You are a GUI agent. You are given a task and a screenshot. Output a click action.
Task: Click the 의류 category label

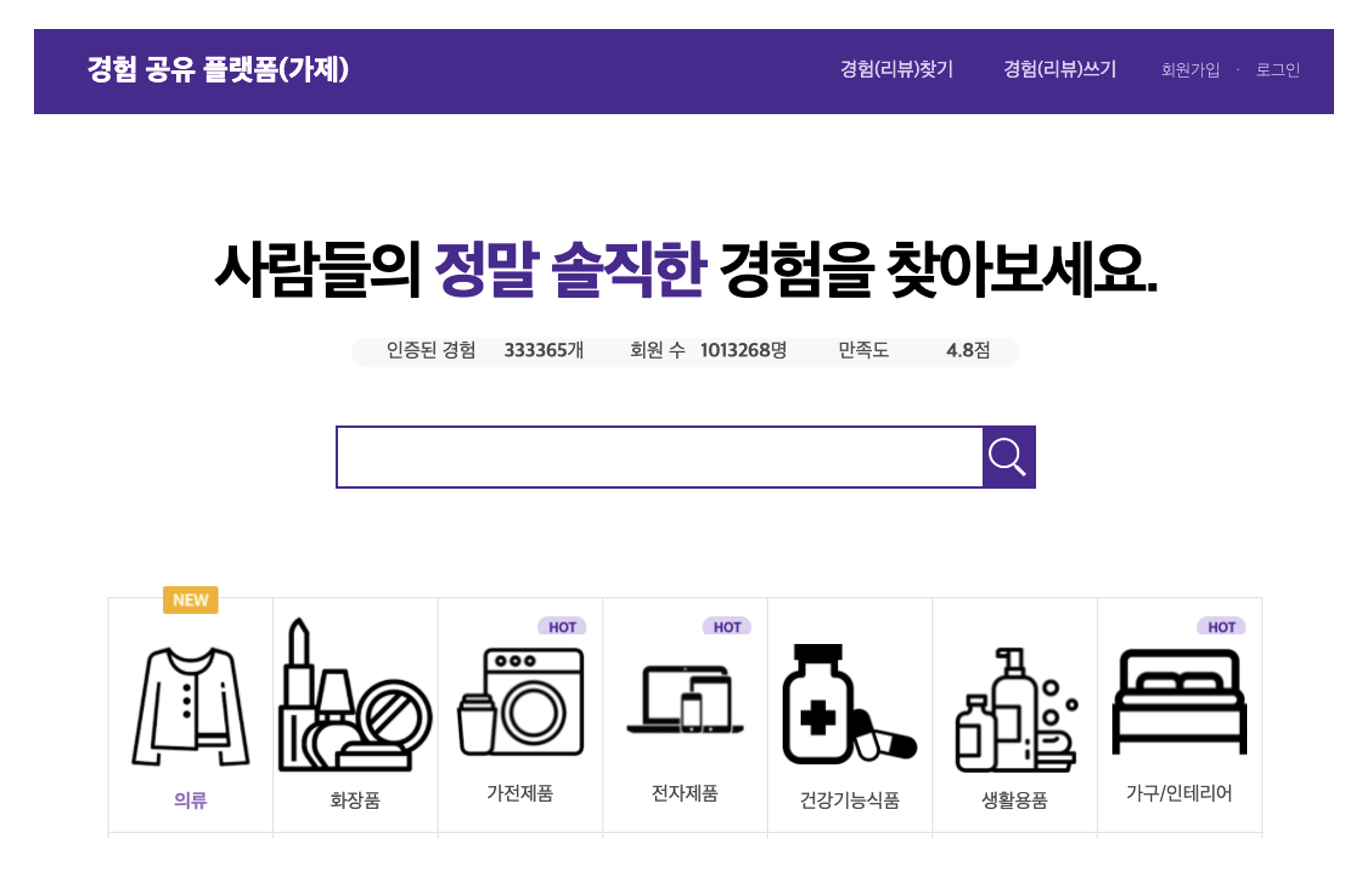190,800
